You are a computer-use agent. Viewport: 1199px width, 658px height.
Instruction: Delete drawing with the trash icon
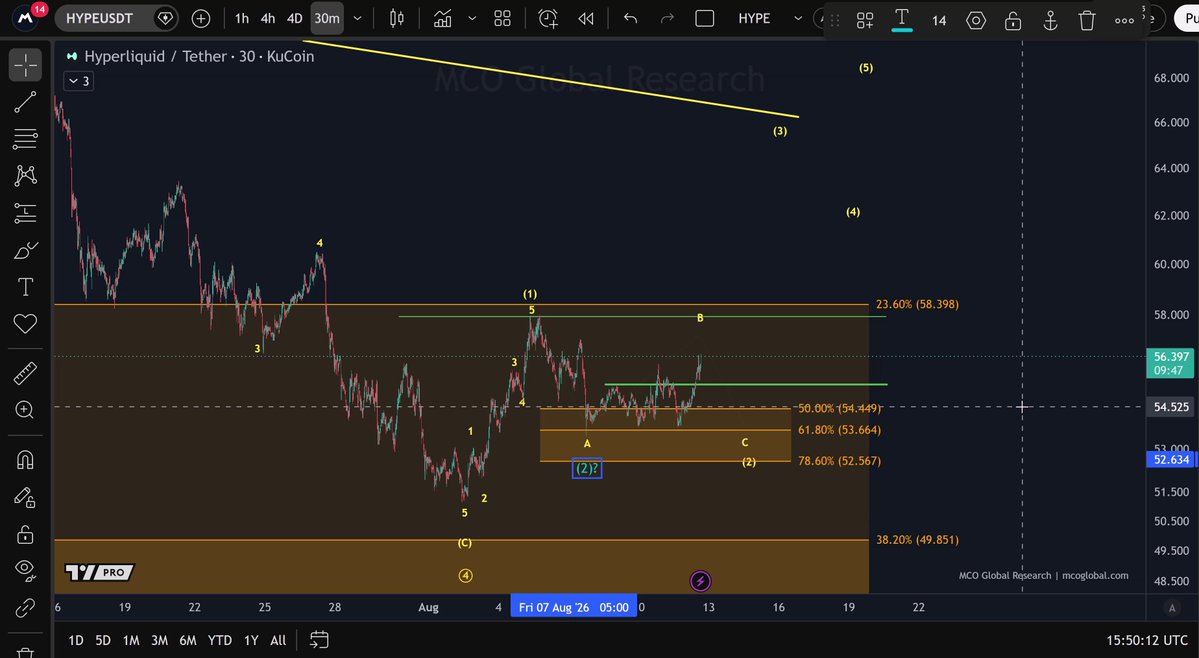point(1087,21)
